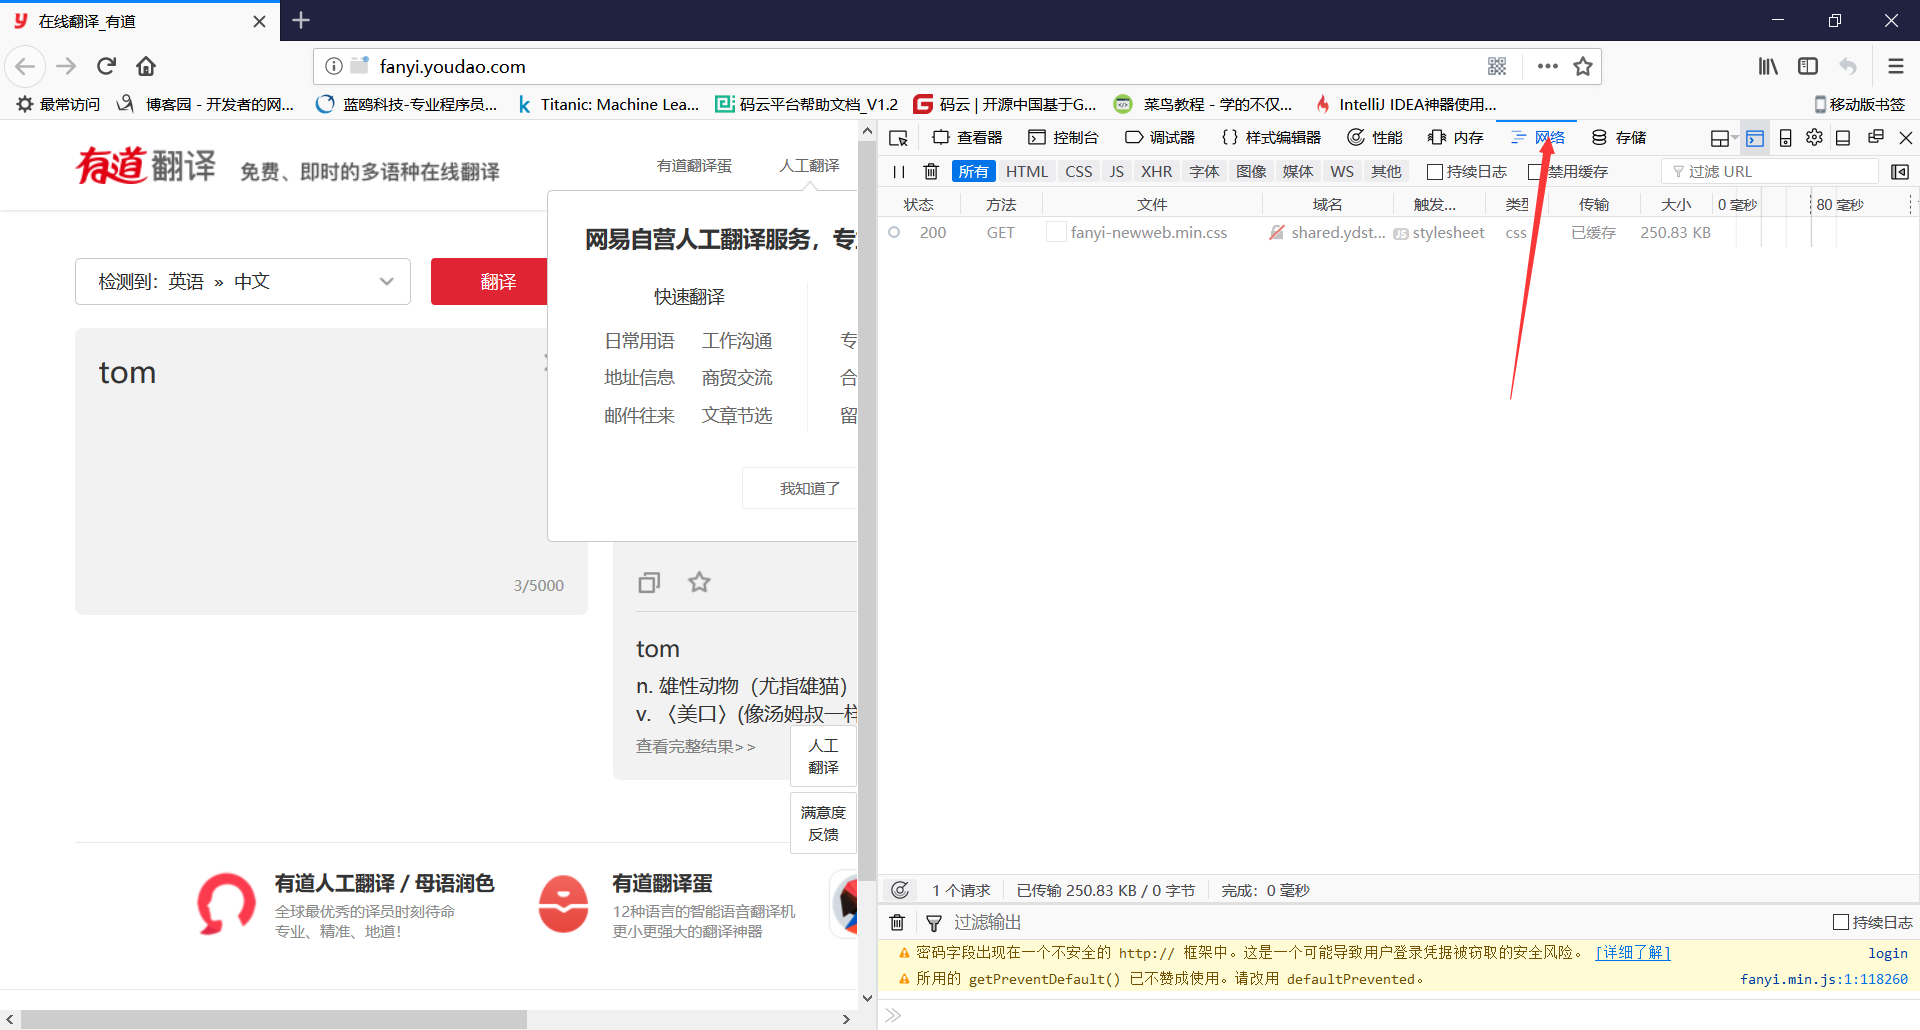This screenshot has height=1030, width=1920.
Task: Click the translation input box containing tom
Action: pos(331,471)
